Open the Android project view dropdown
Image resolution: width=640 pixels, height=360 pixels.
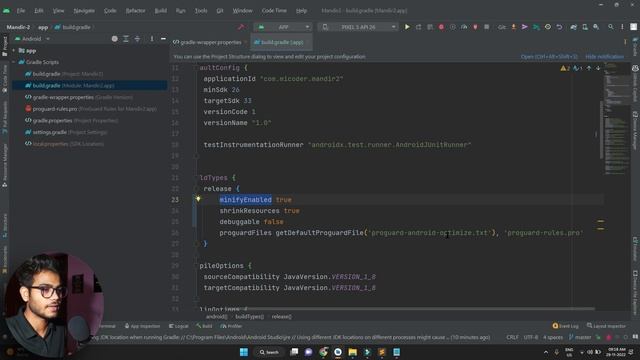point(32,39)
